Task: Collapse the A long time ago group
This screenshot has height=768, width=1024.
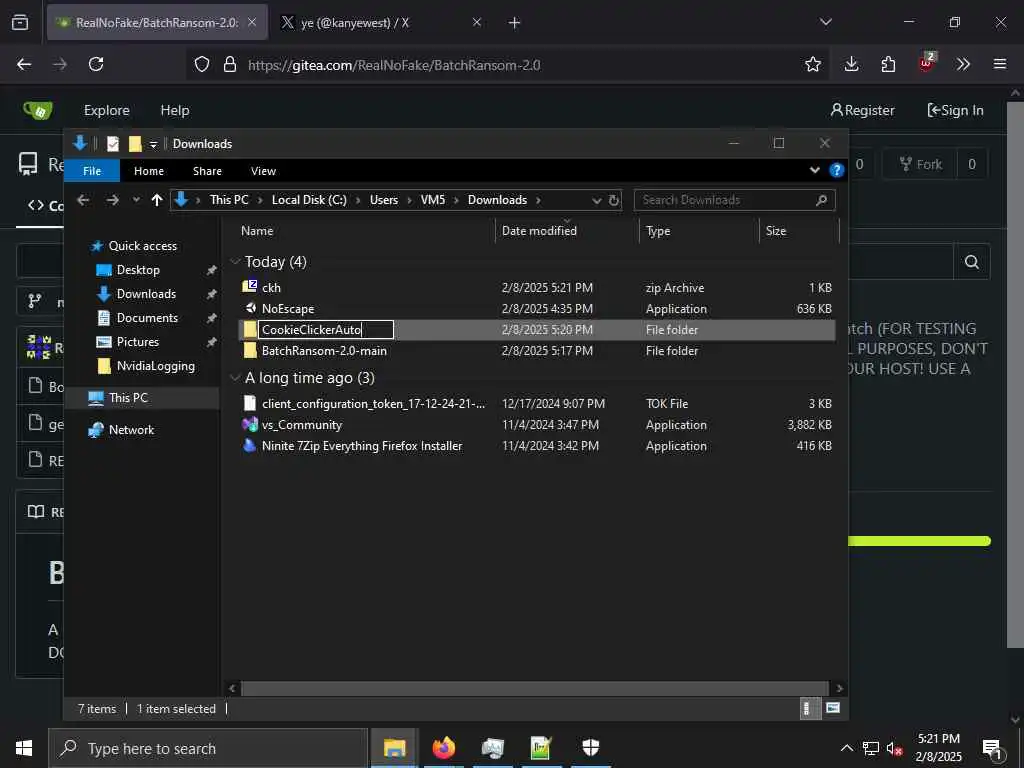Action: pyautogui.click(x=236, y=377)
